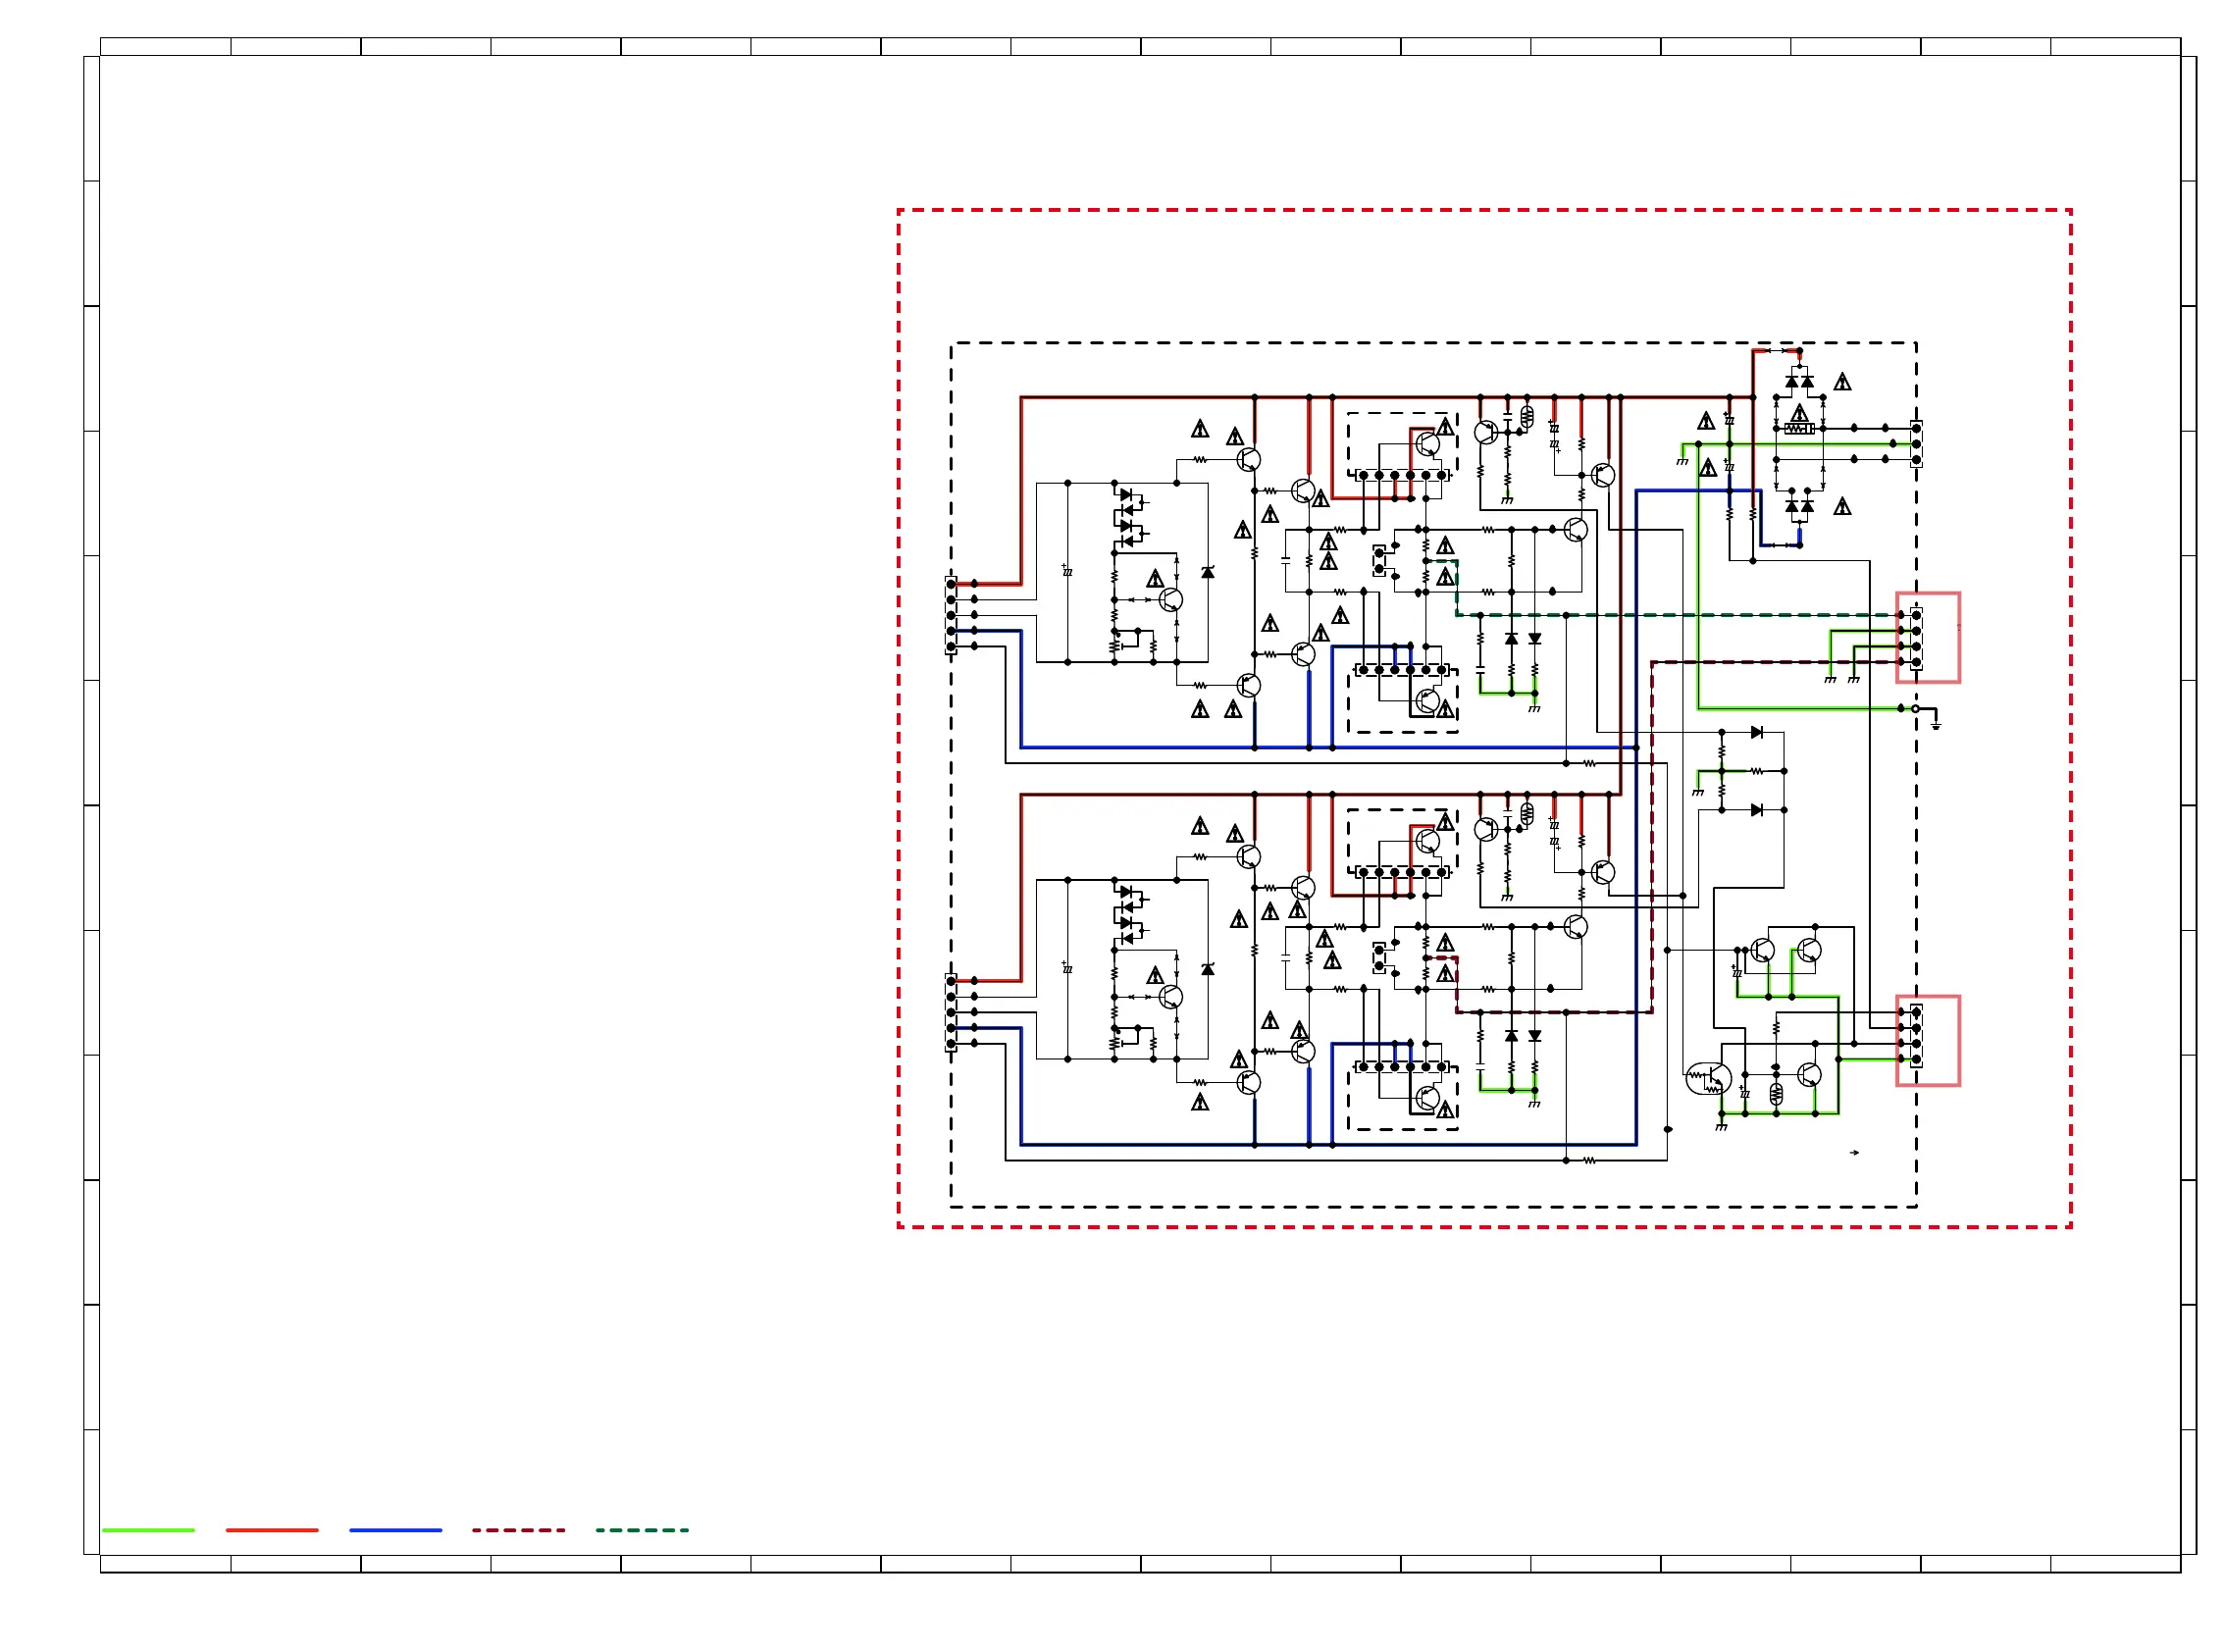The image size is (2225, 1652).
Task: Click the solid blue legend line
Action: (x=395, y=1530)
